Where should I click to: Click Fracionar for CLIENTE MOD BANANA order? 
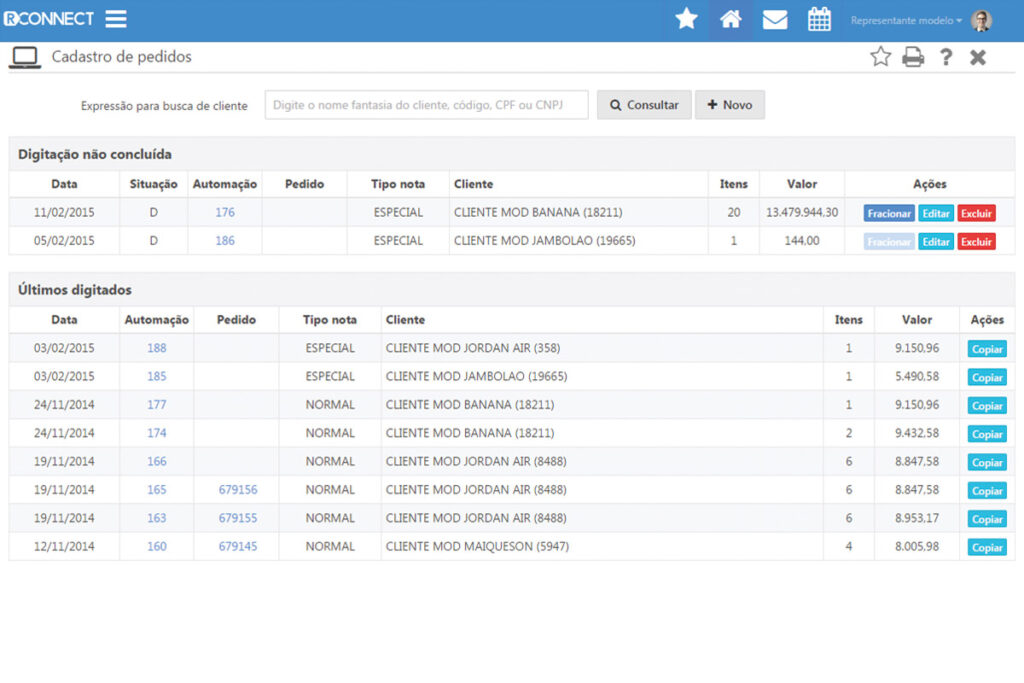pyautogui.click(x=889, y=213)
